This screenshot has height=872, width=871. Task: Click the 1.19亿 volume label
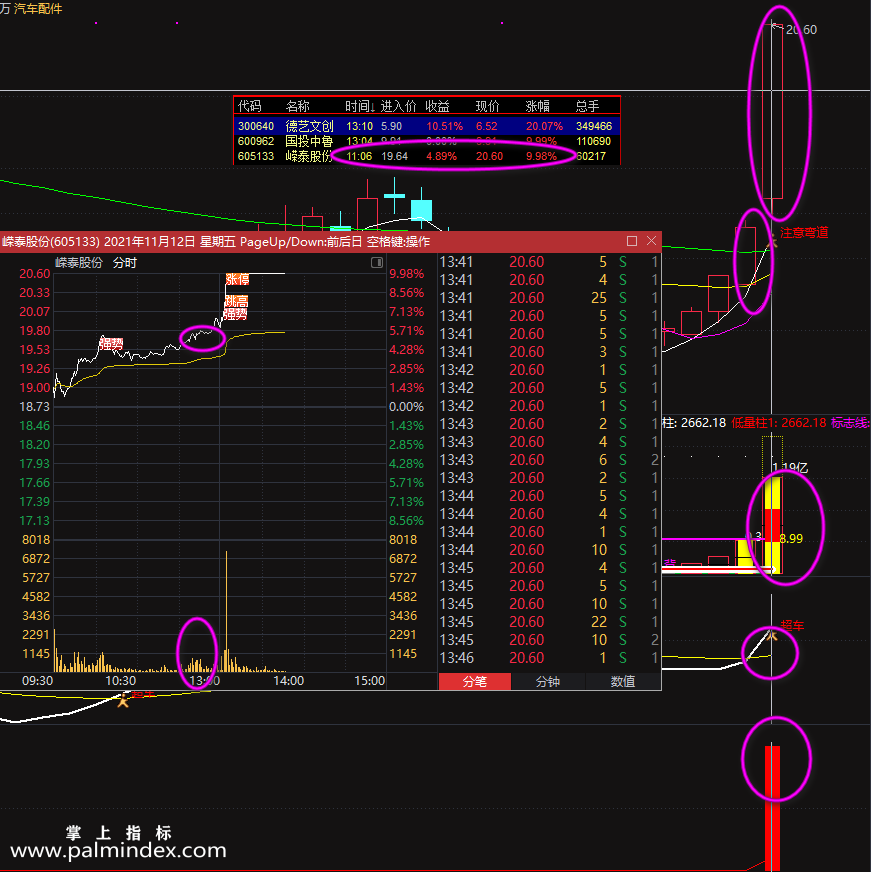pos(790,467)
